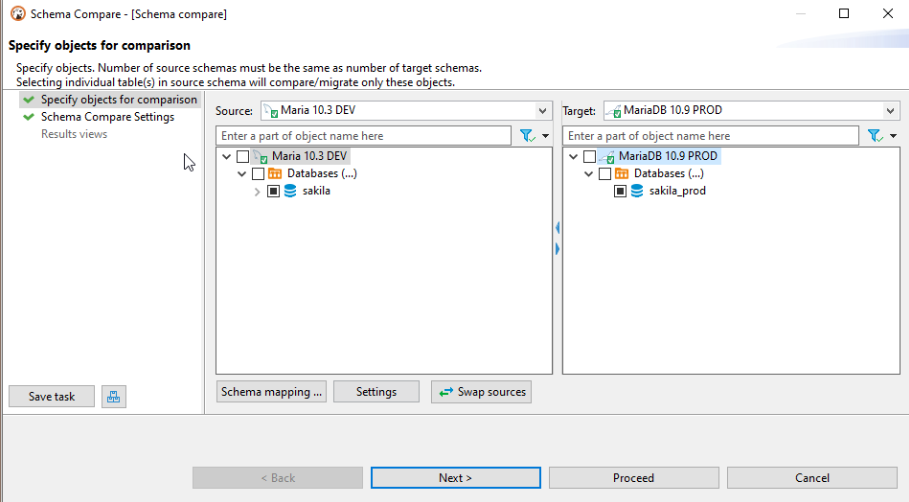This screenshot has width=909, height=502.
Task: Toggle the sakila_prod checkbox
Action: click(x=620, y=191)
